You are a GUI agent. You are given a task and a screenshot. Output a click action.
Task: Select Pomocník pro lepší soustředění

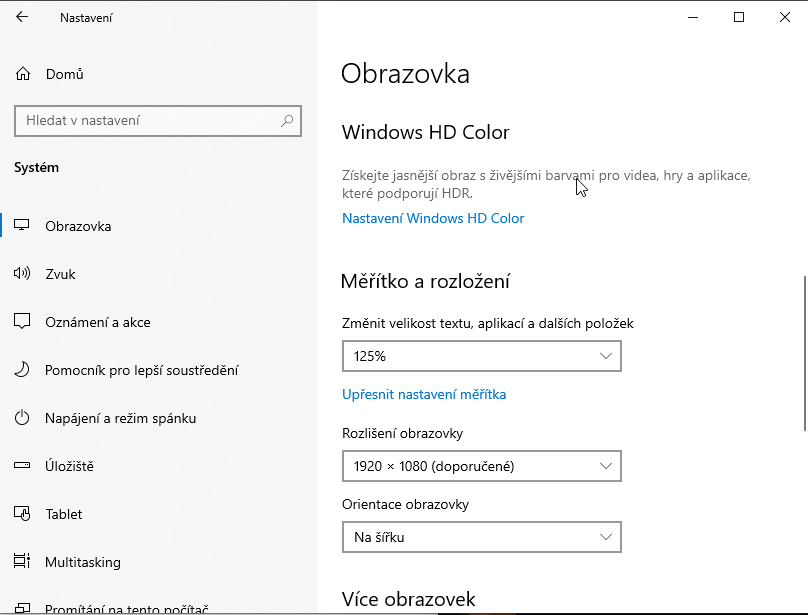coord(141,370)
